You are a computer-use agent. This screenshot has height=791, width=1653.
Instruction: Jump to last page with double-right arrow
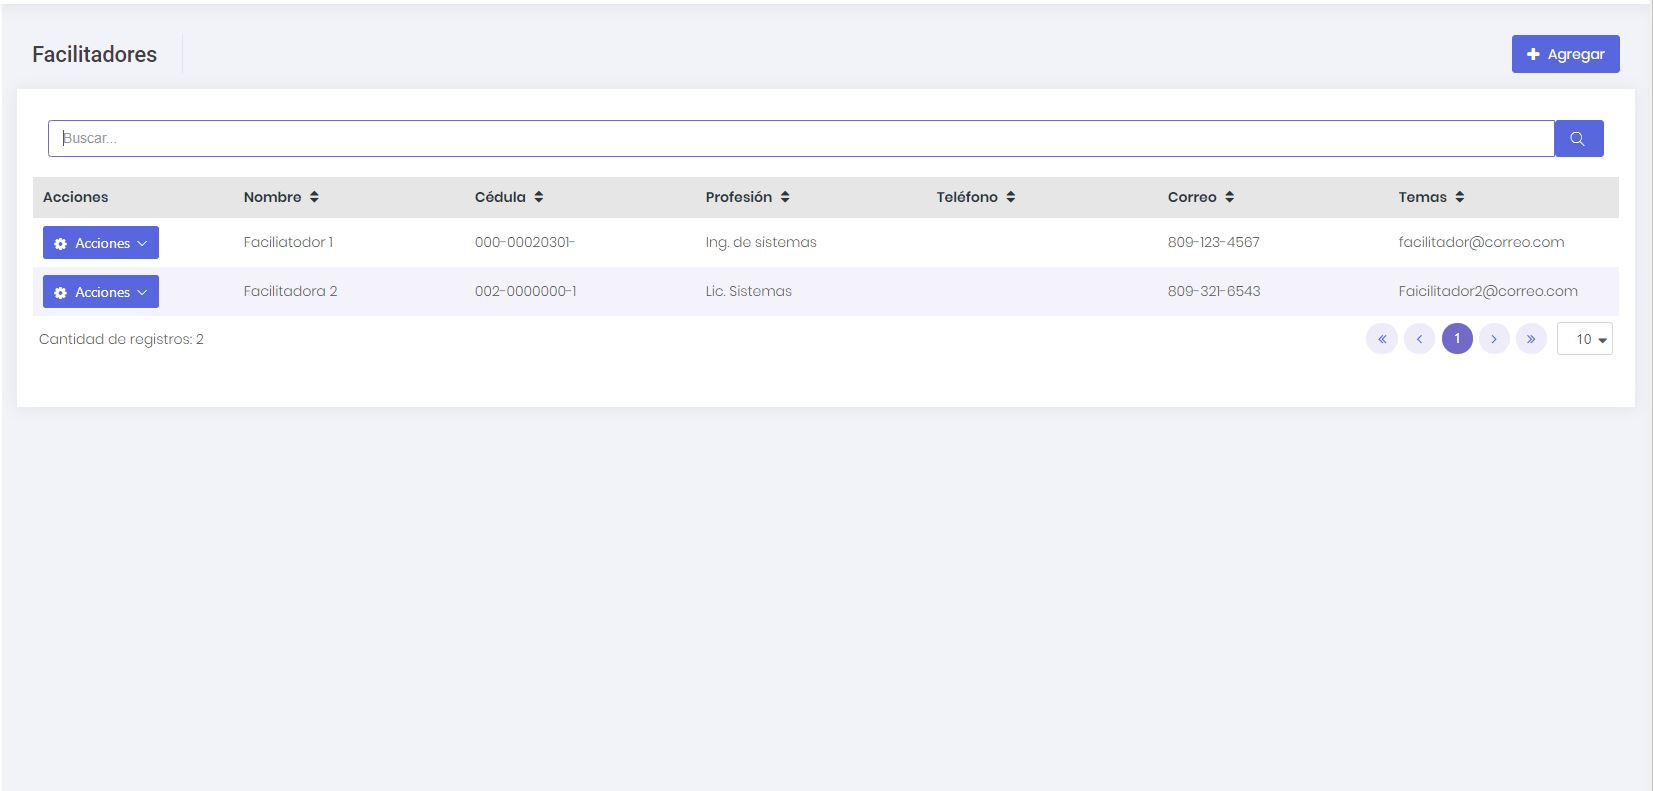pyautogui.click(x=1531, y=339)
